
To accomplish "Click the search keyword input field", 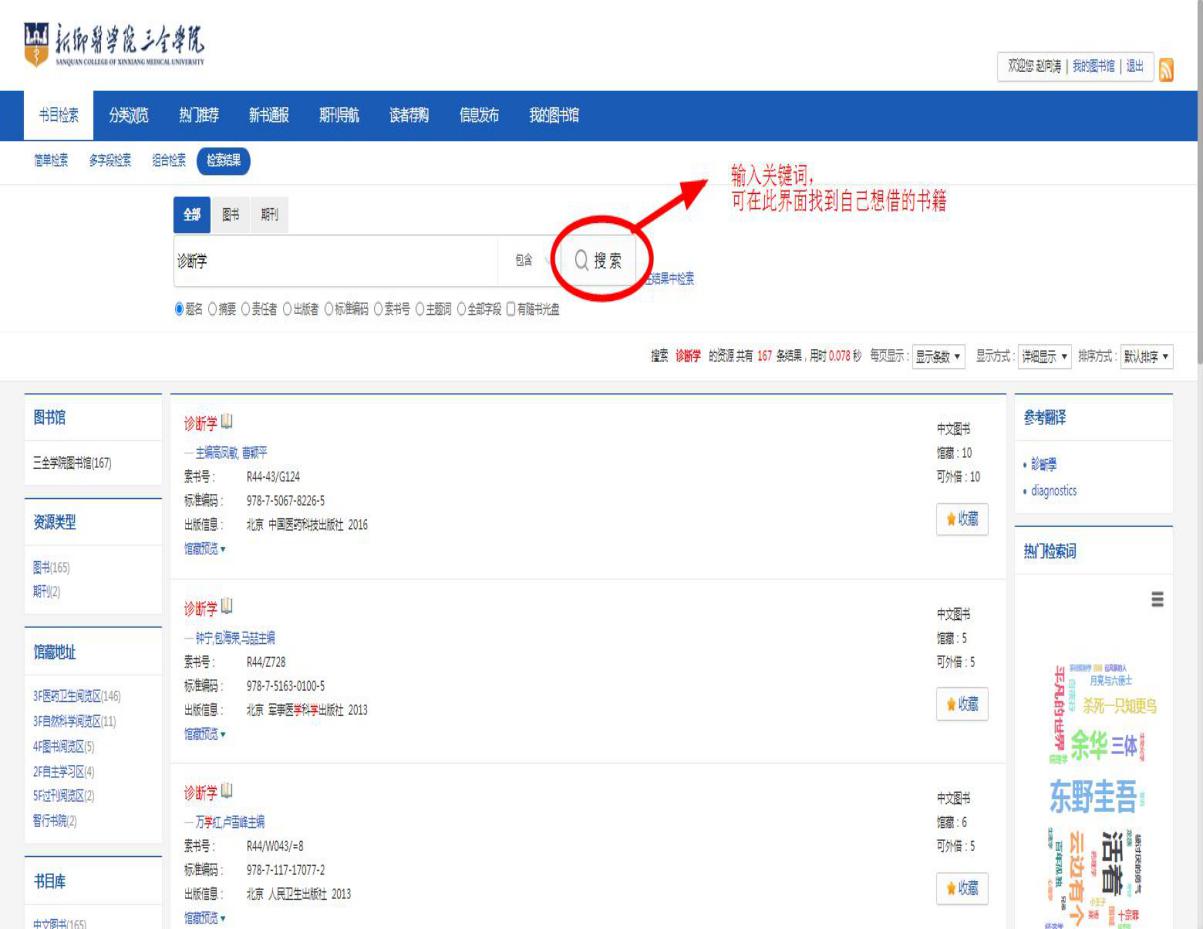I will [x=335, y=261].
